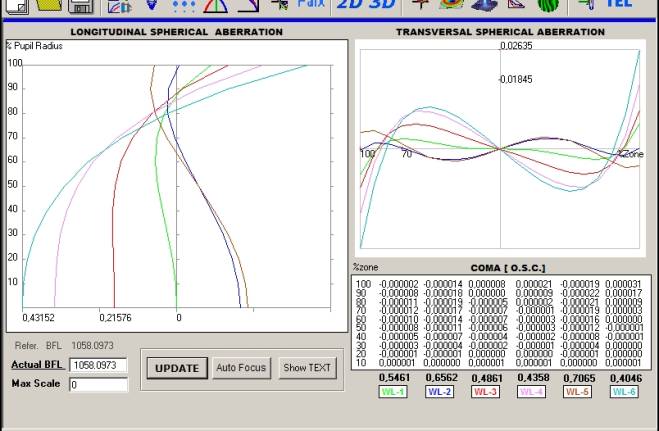This screenshot has width=659, height=431.
Task: Click the -0,01845 scale label
Action: pos(515,79)
